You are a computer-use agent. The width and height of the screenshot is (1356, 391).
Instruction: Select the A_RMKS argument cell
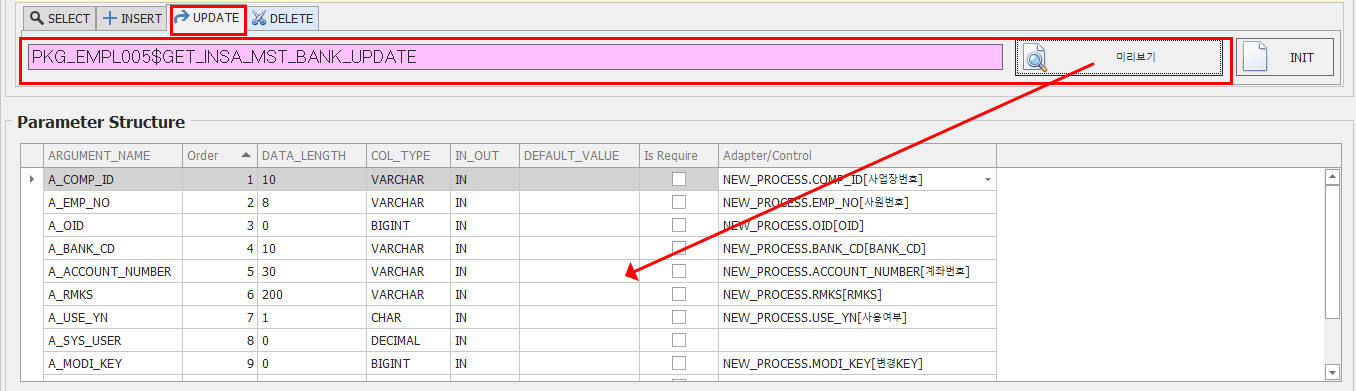click(112, 294)
